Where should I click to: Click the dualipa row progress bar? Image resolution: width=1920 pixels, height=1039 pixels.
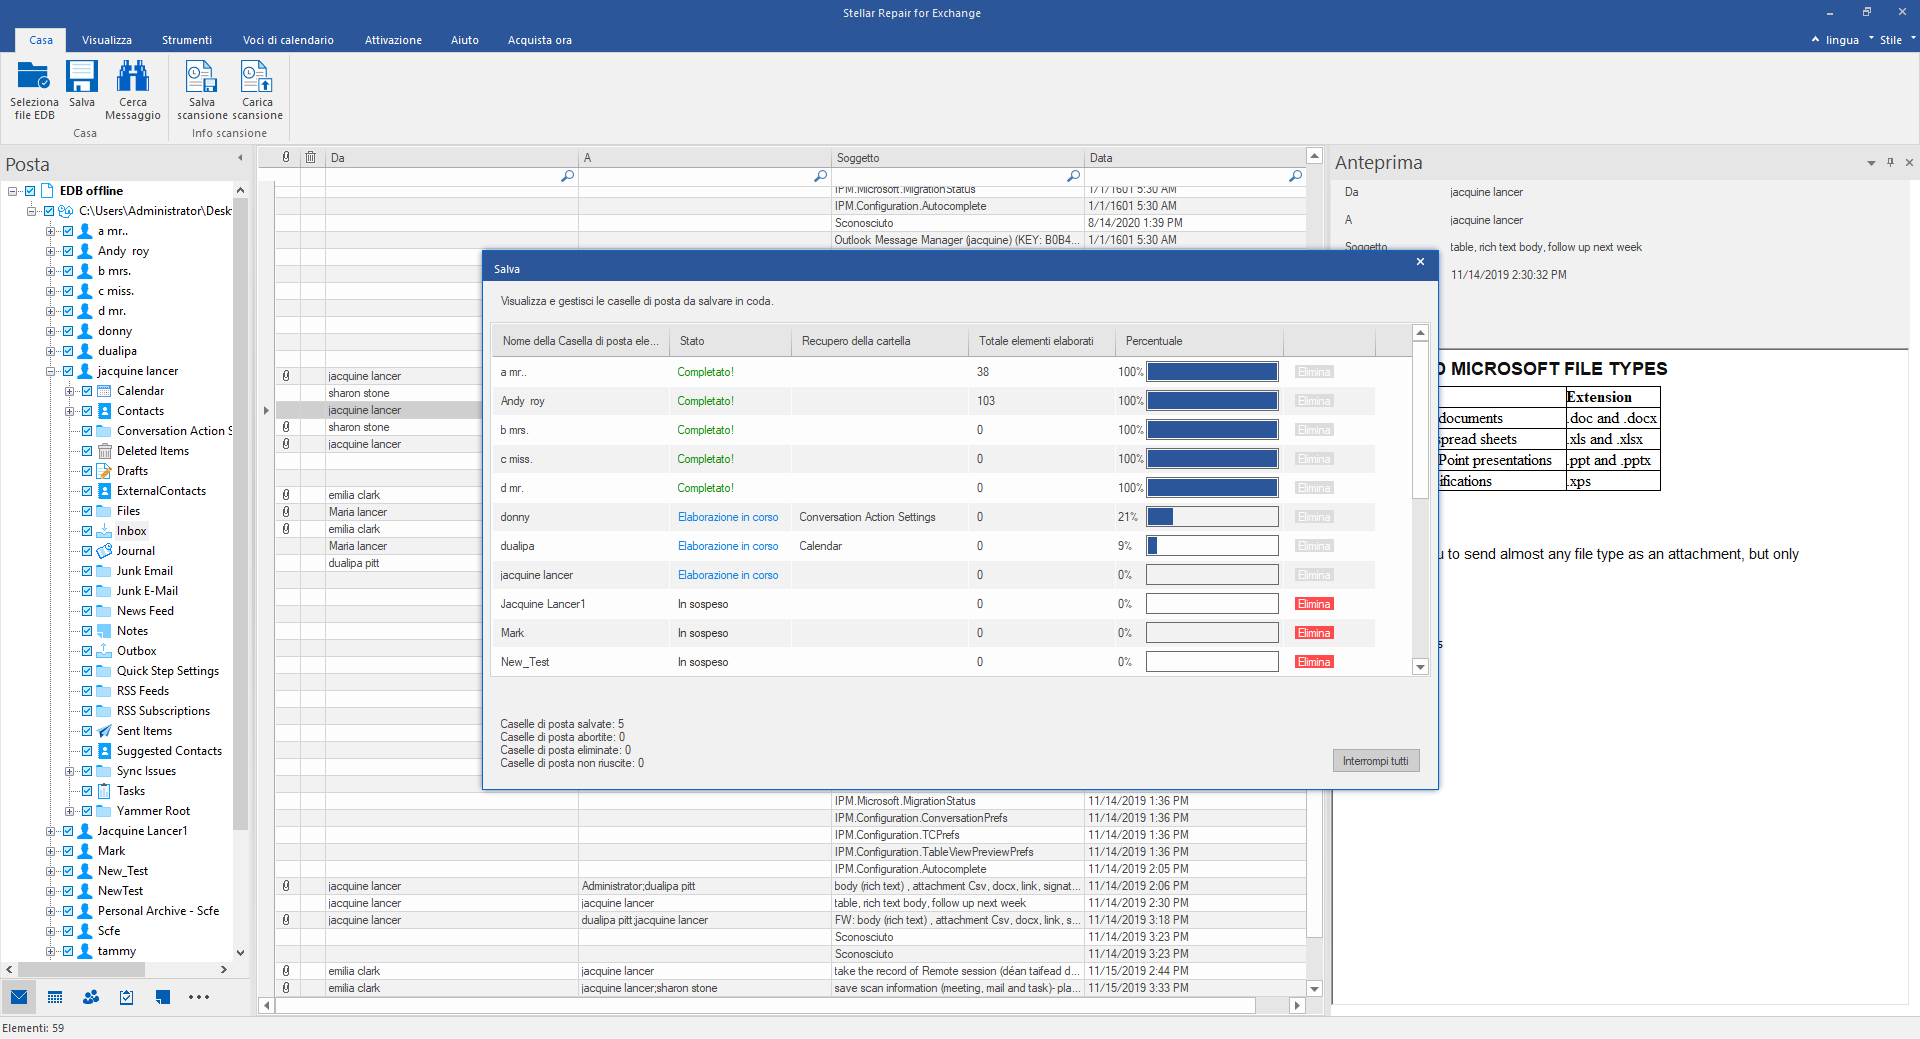(1212, 546)
